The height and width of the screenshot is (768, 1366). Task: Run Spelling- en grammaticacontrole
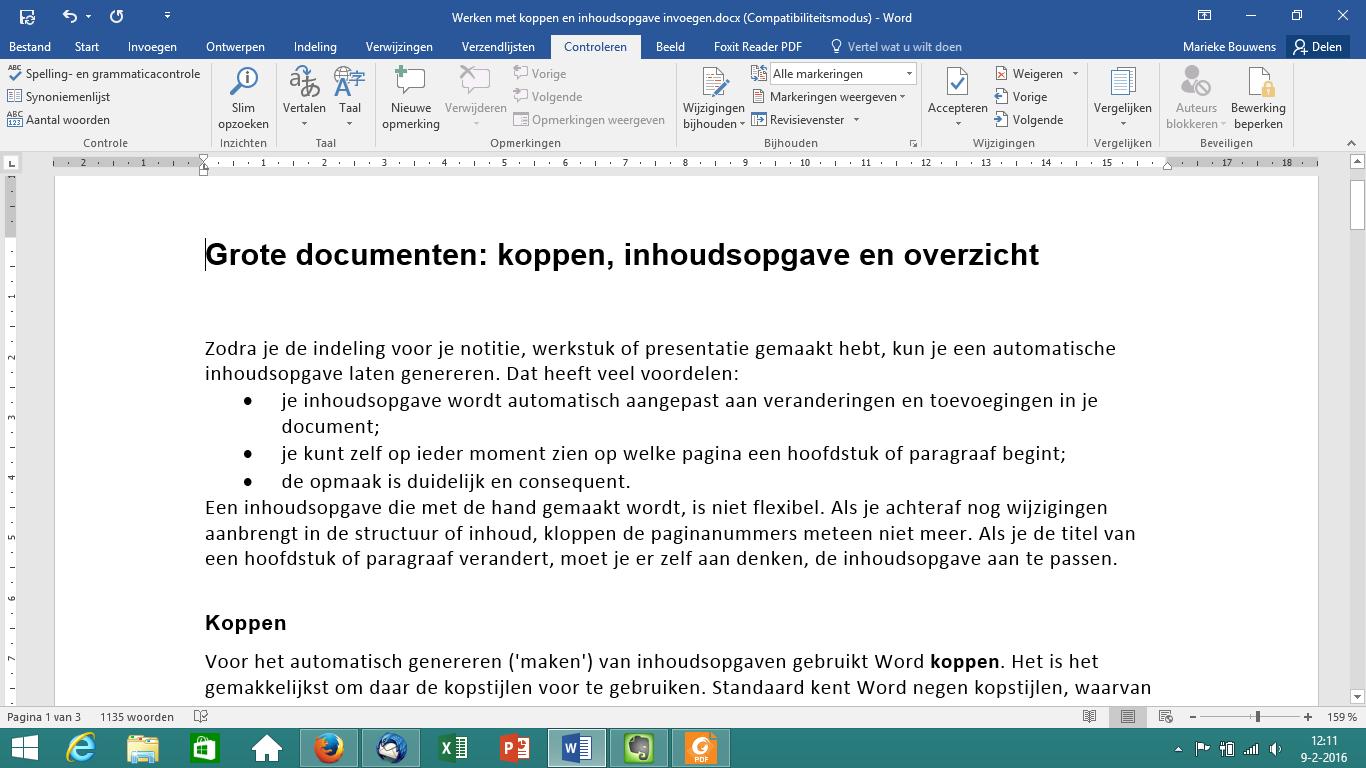click(x=104, y=74)
